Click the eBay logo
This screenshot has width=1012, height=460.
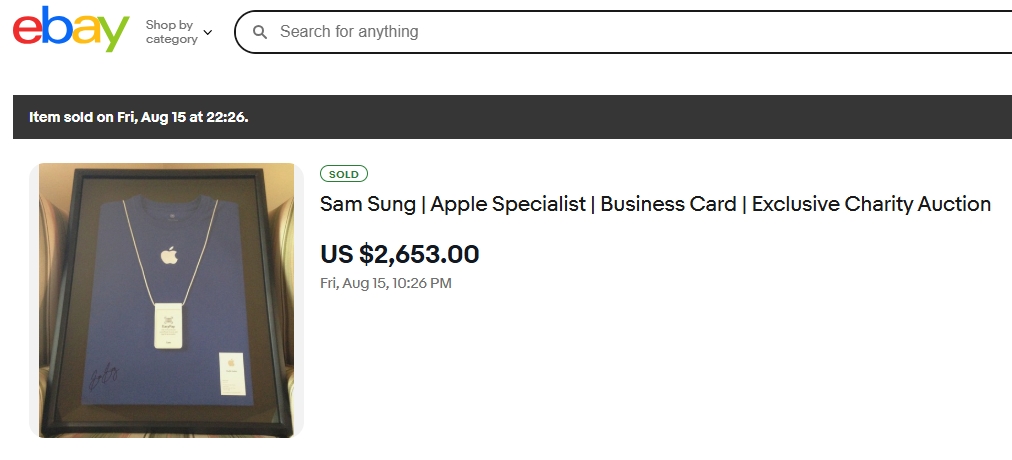click(71, 30)
